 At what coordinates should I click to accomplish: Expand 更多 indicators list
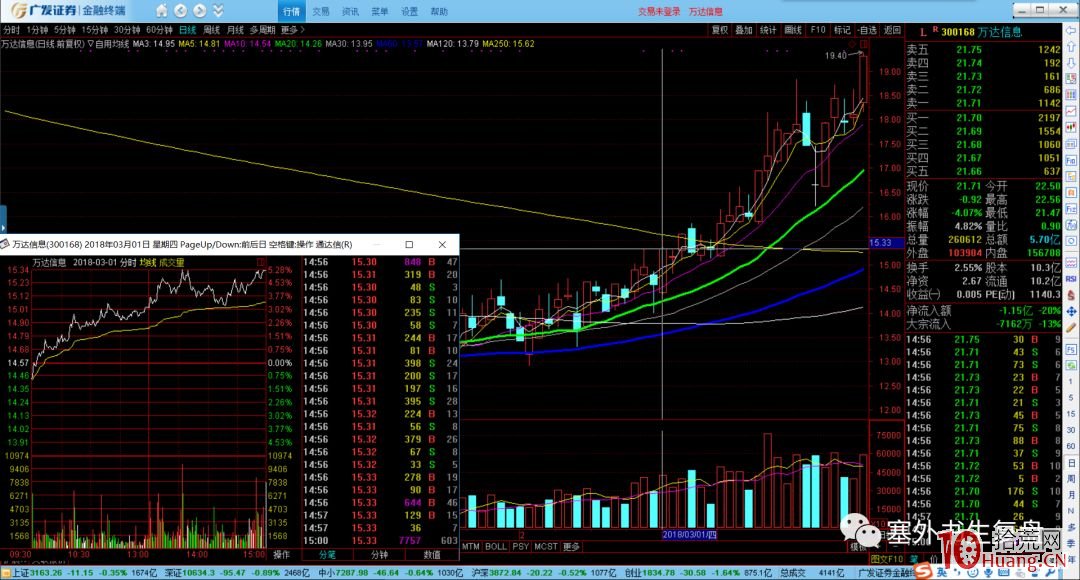pos(572,546)
